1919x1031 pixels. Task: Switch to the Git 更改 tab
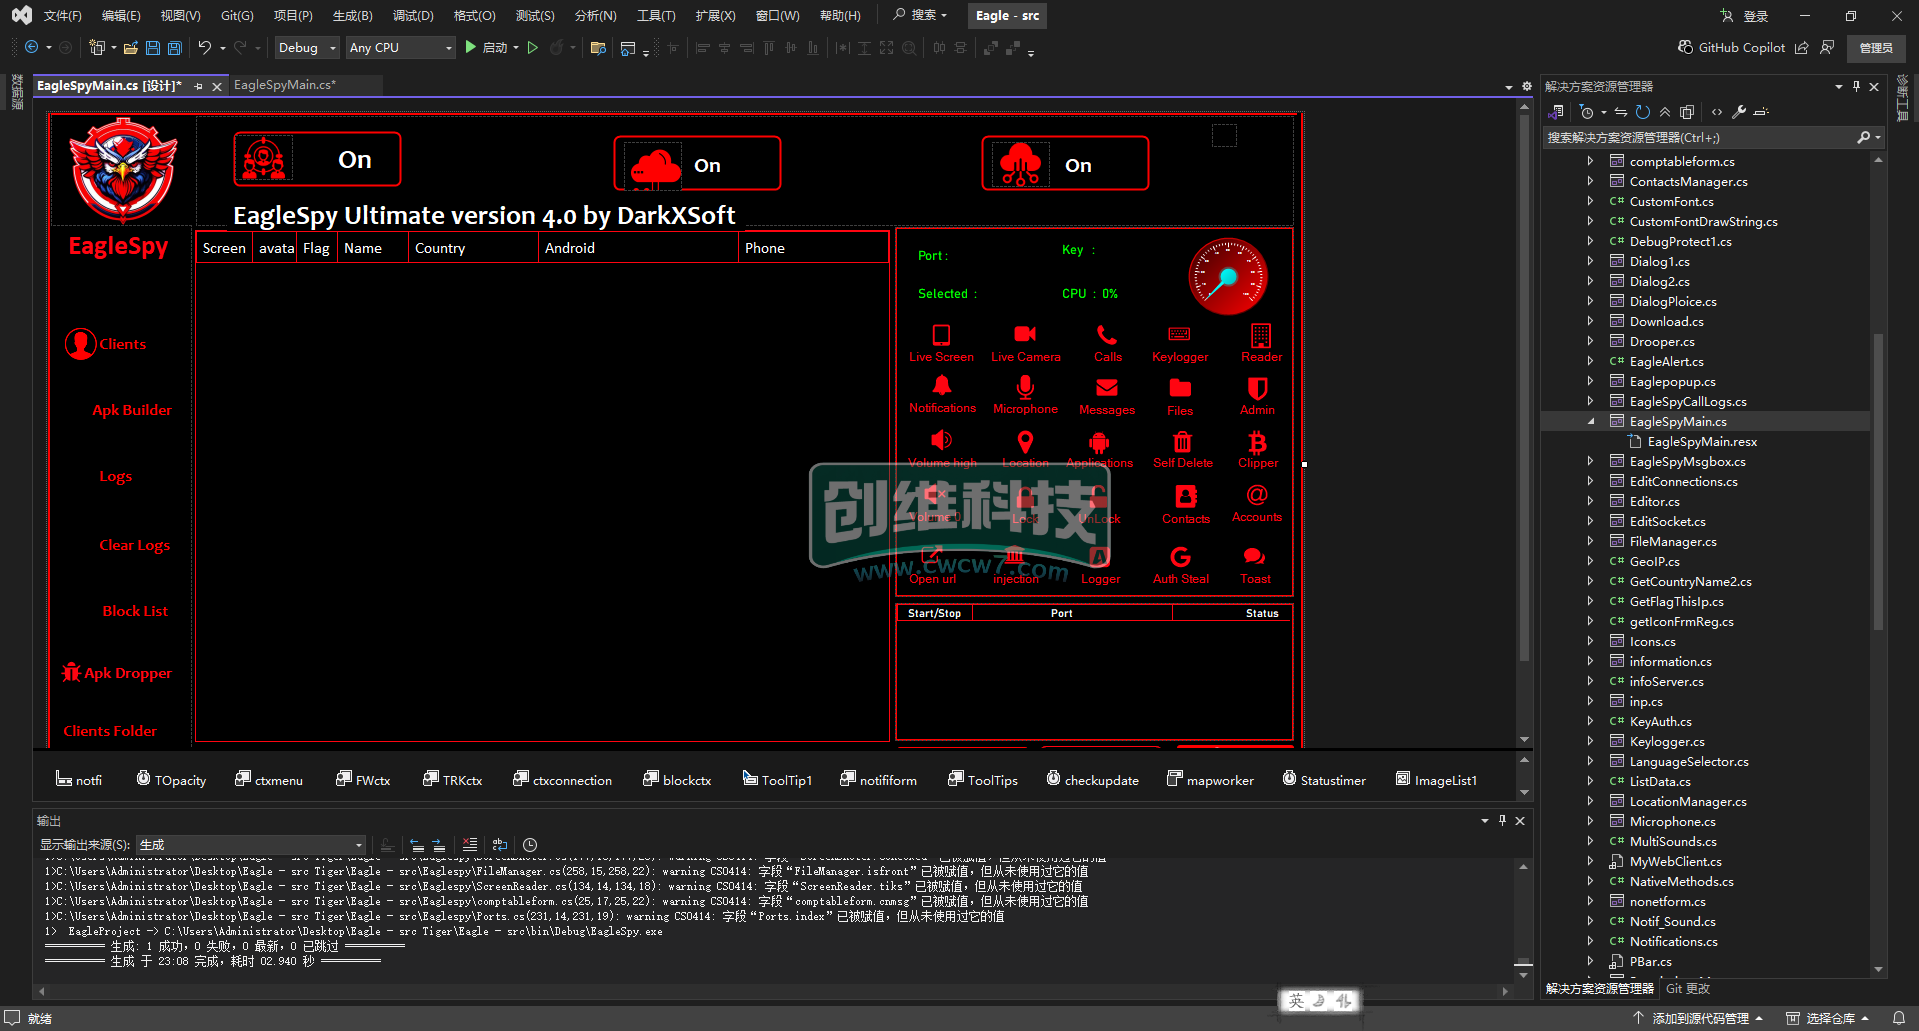(x=1688, y=988)
